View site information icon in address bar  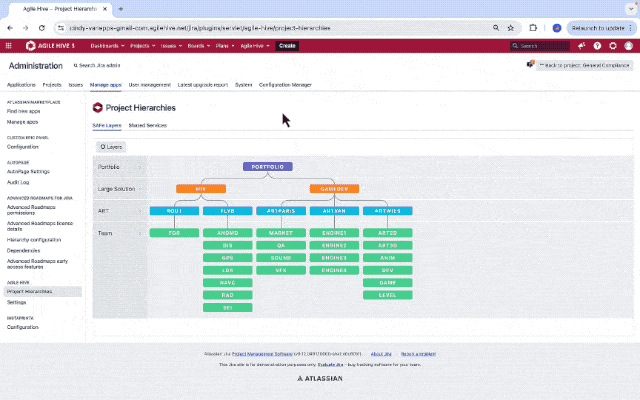click(61, 28)
